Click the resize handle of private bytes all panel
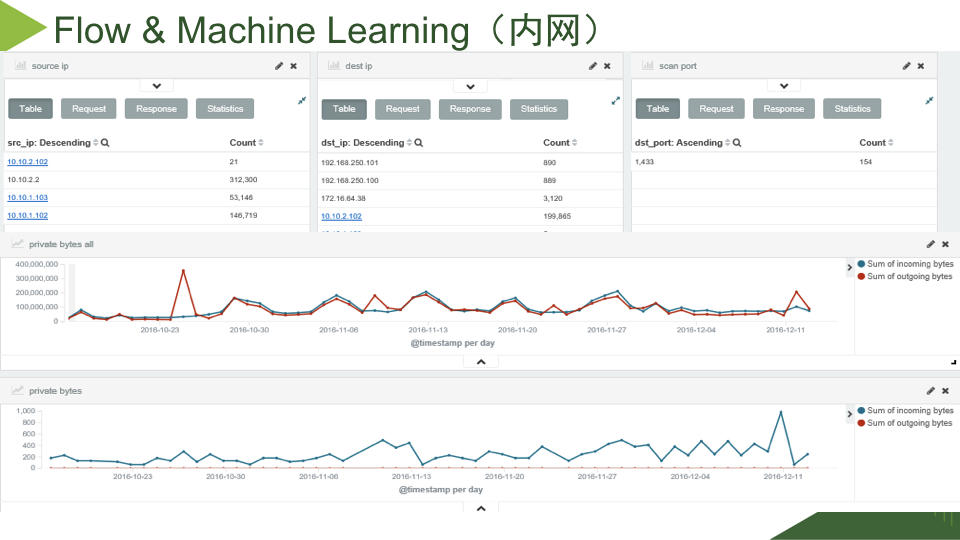 pyautogui.click(x=953, y=362)
